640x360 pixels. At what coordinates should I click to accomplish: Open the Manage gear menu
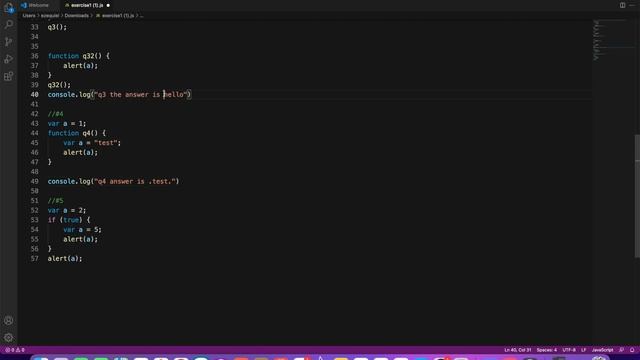pos(9,338)
